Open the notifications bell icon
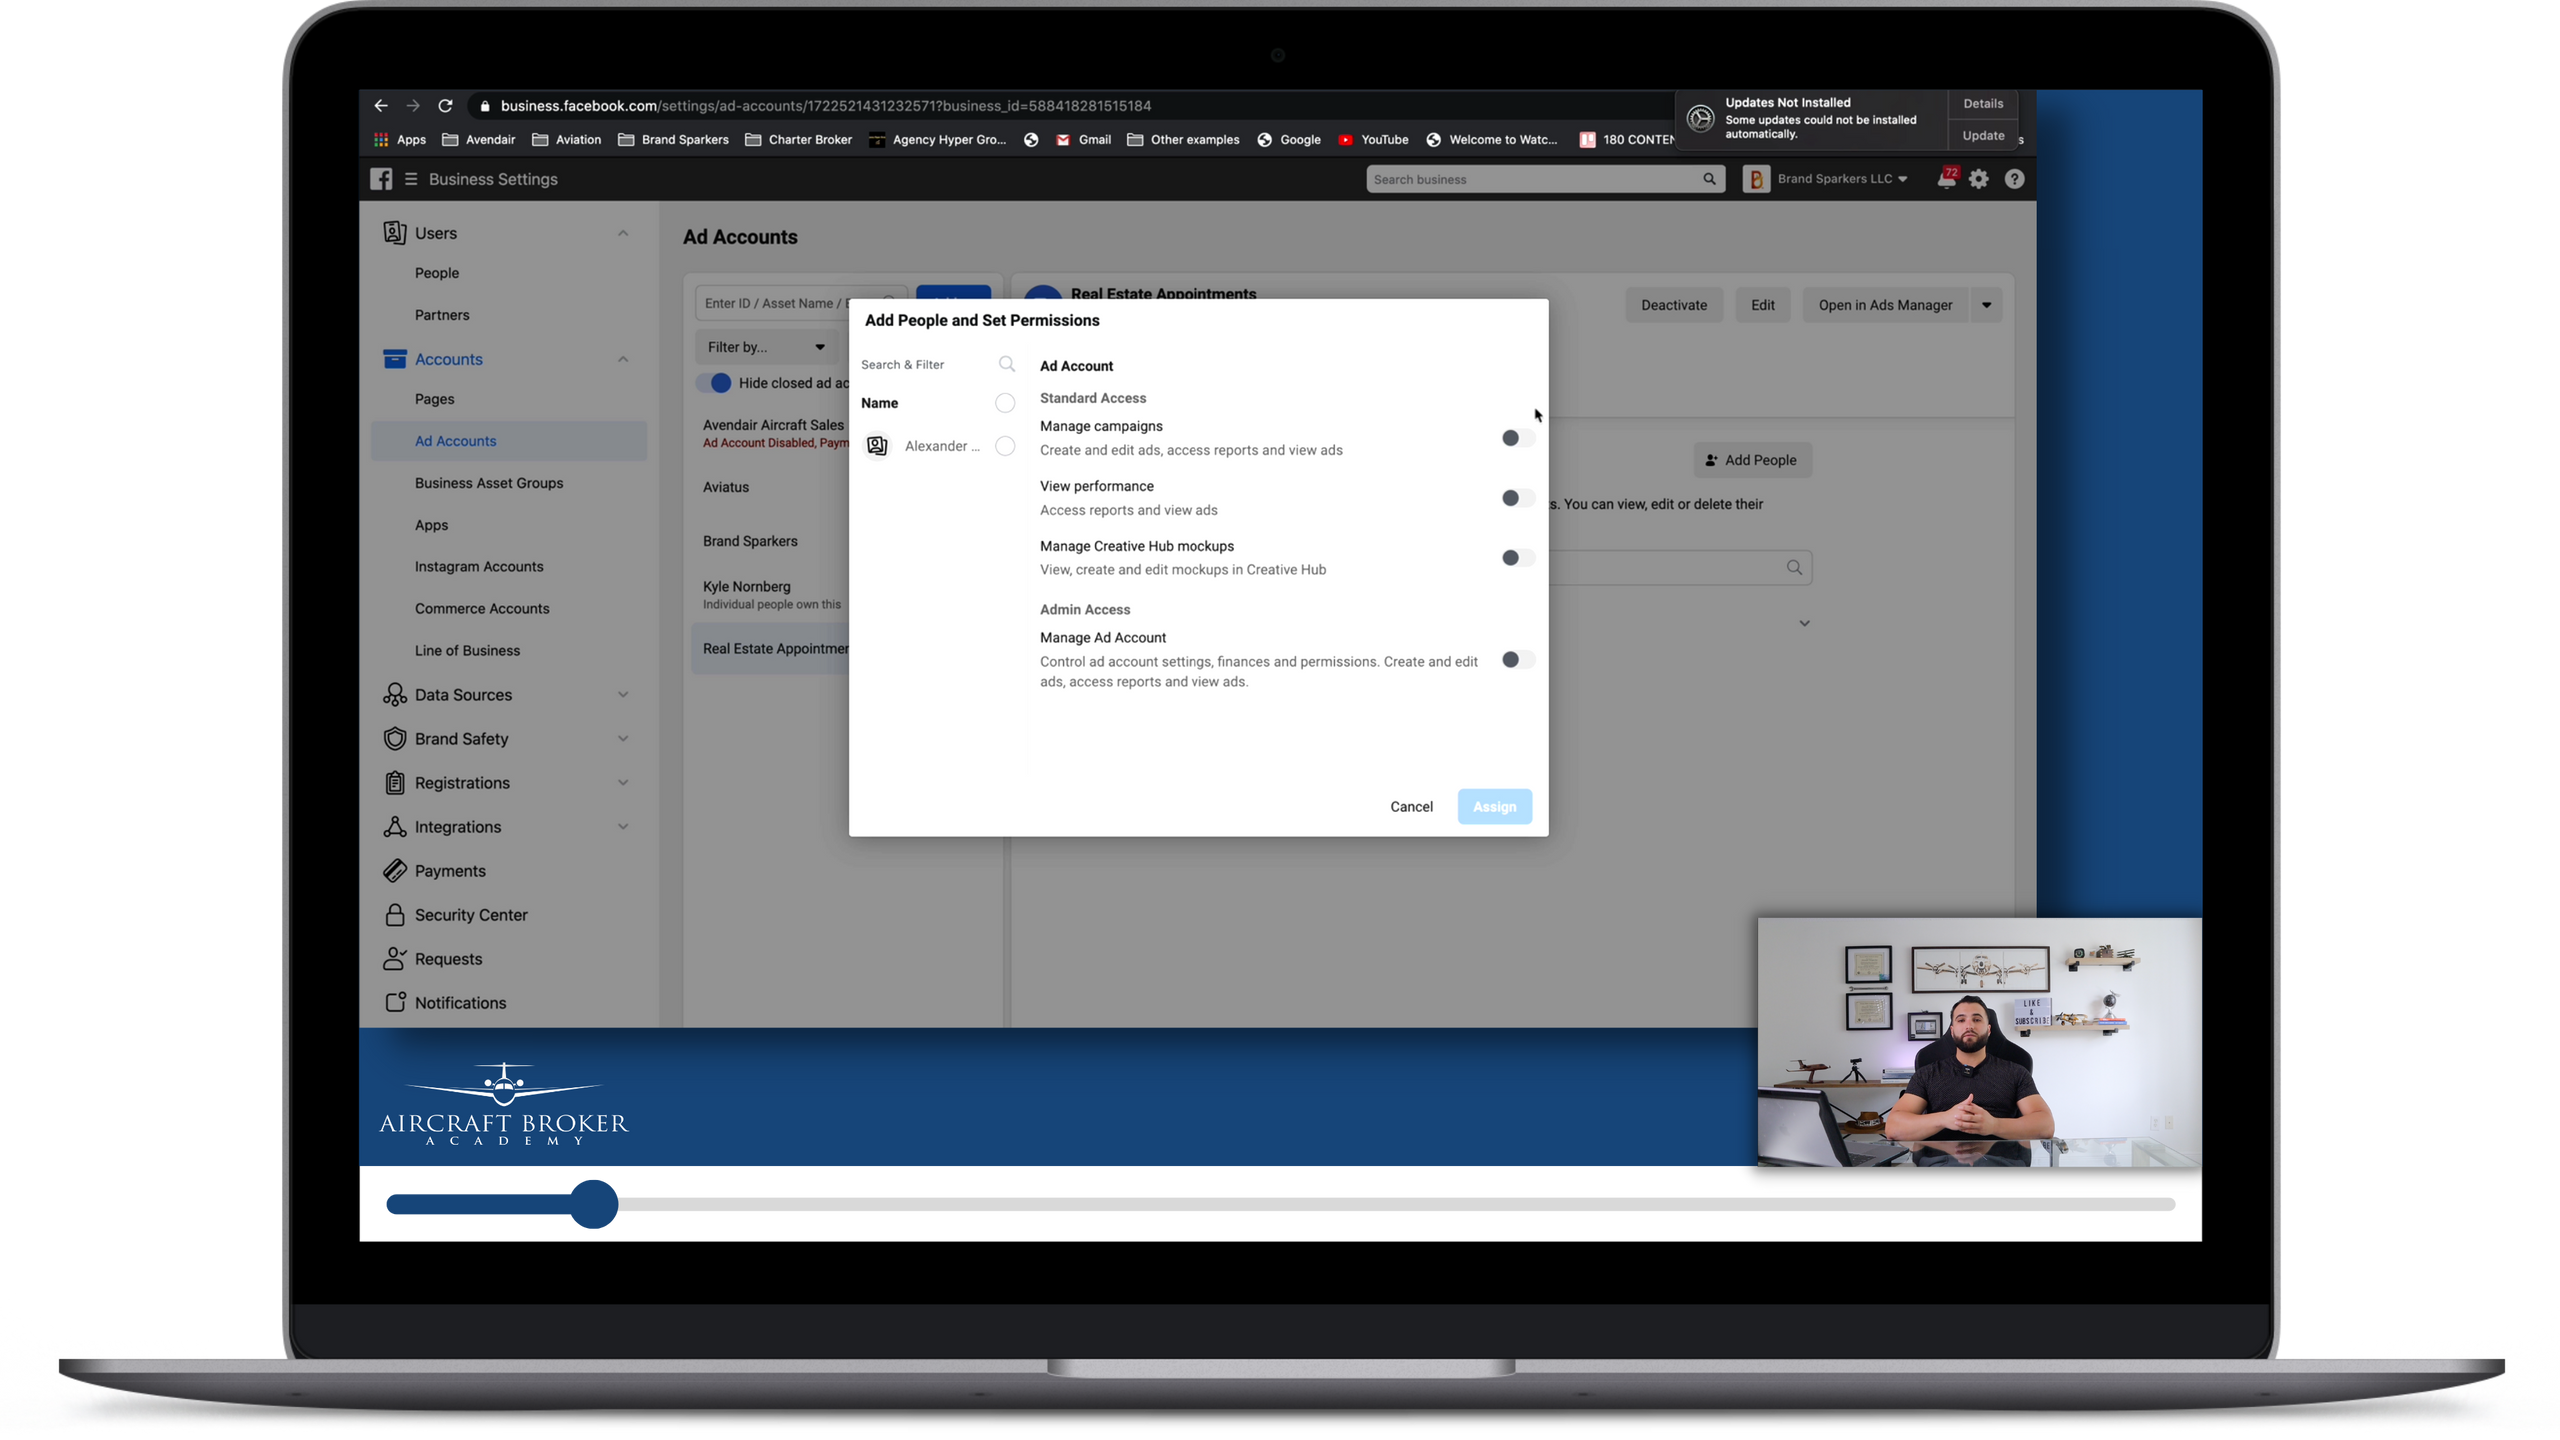This screenshot has height=1440, width=2560. (x=1945, y=179)
